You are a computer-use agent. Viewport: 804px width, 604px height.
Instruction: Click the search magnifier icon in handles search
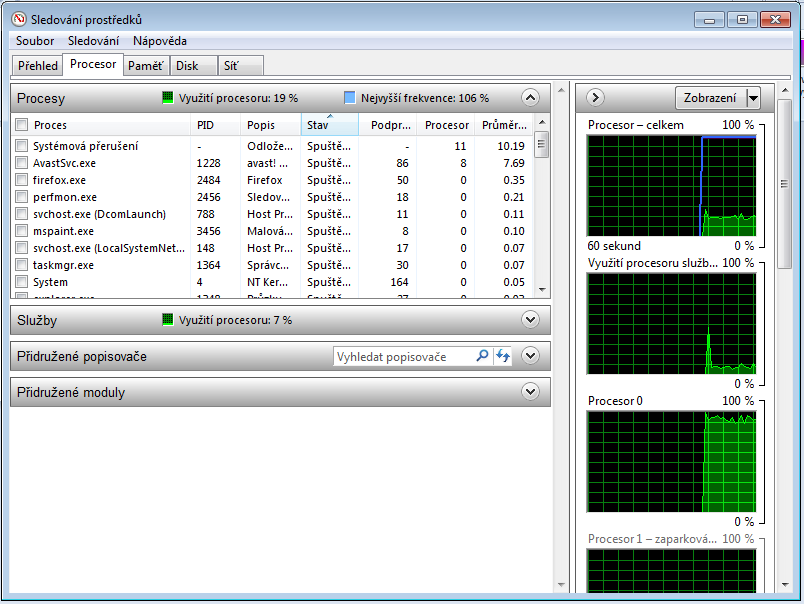pyautogui.click(x=482, y=356)
